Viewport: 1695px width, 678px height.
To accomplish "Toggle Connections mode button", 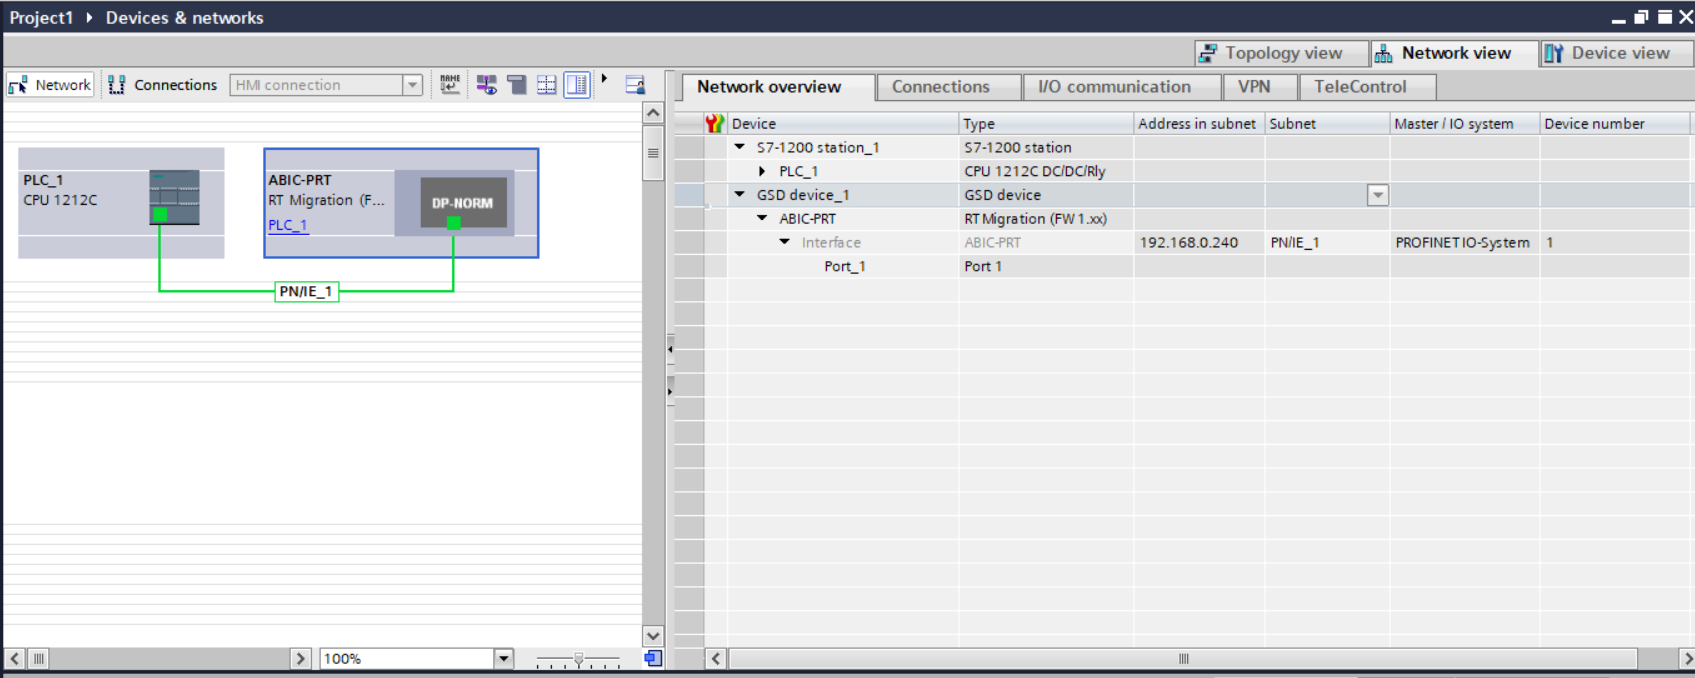I will pos(162,85).
